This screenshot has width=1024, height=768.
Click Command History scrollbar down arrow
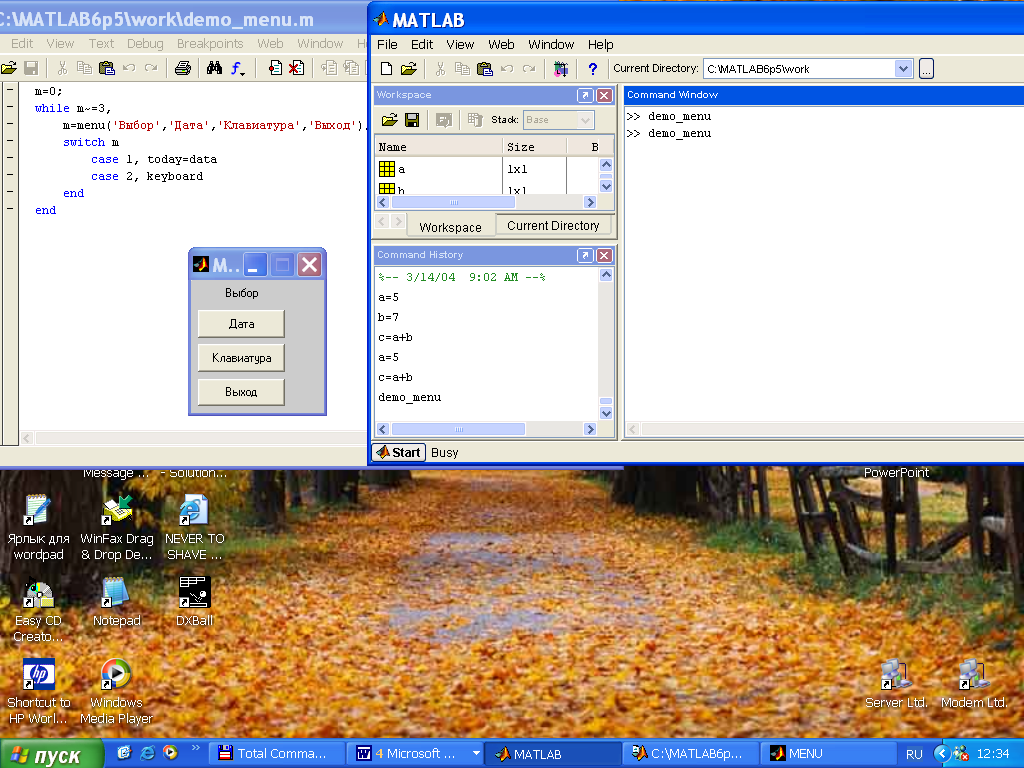pyautogui.click(x=605, y=413)
